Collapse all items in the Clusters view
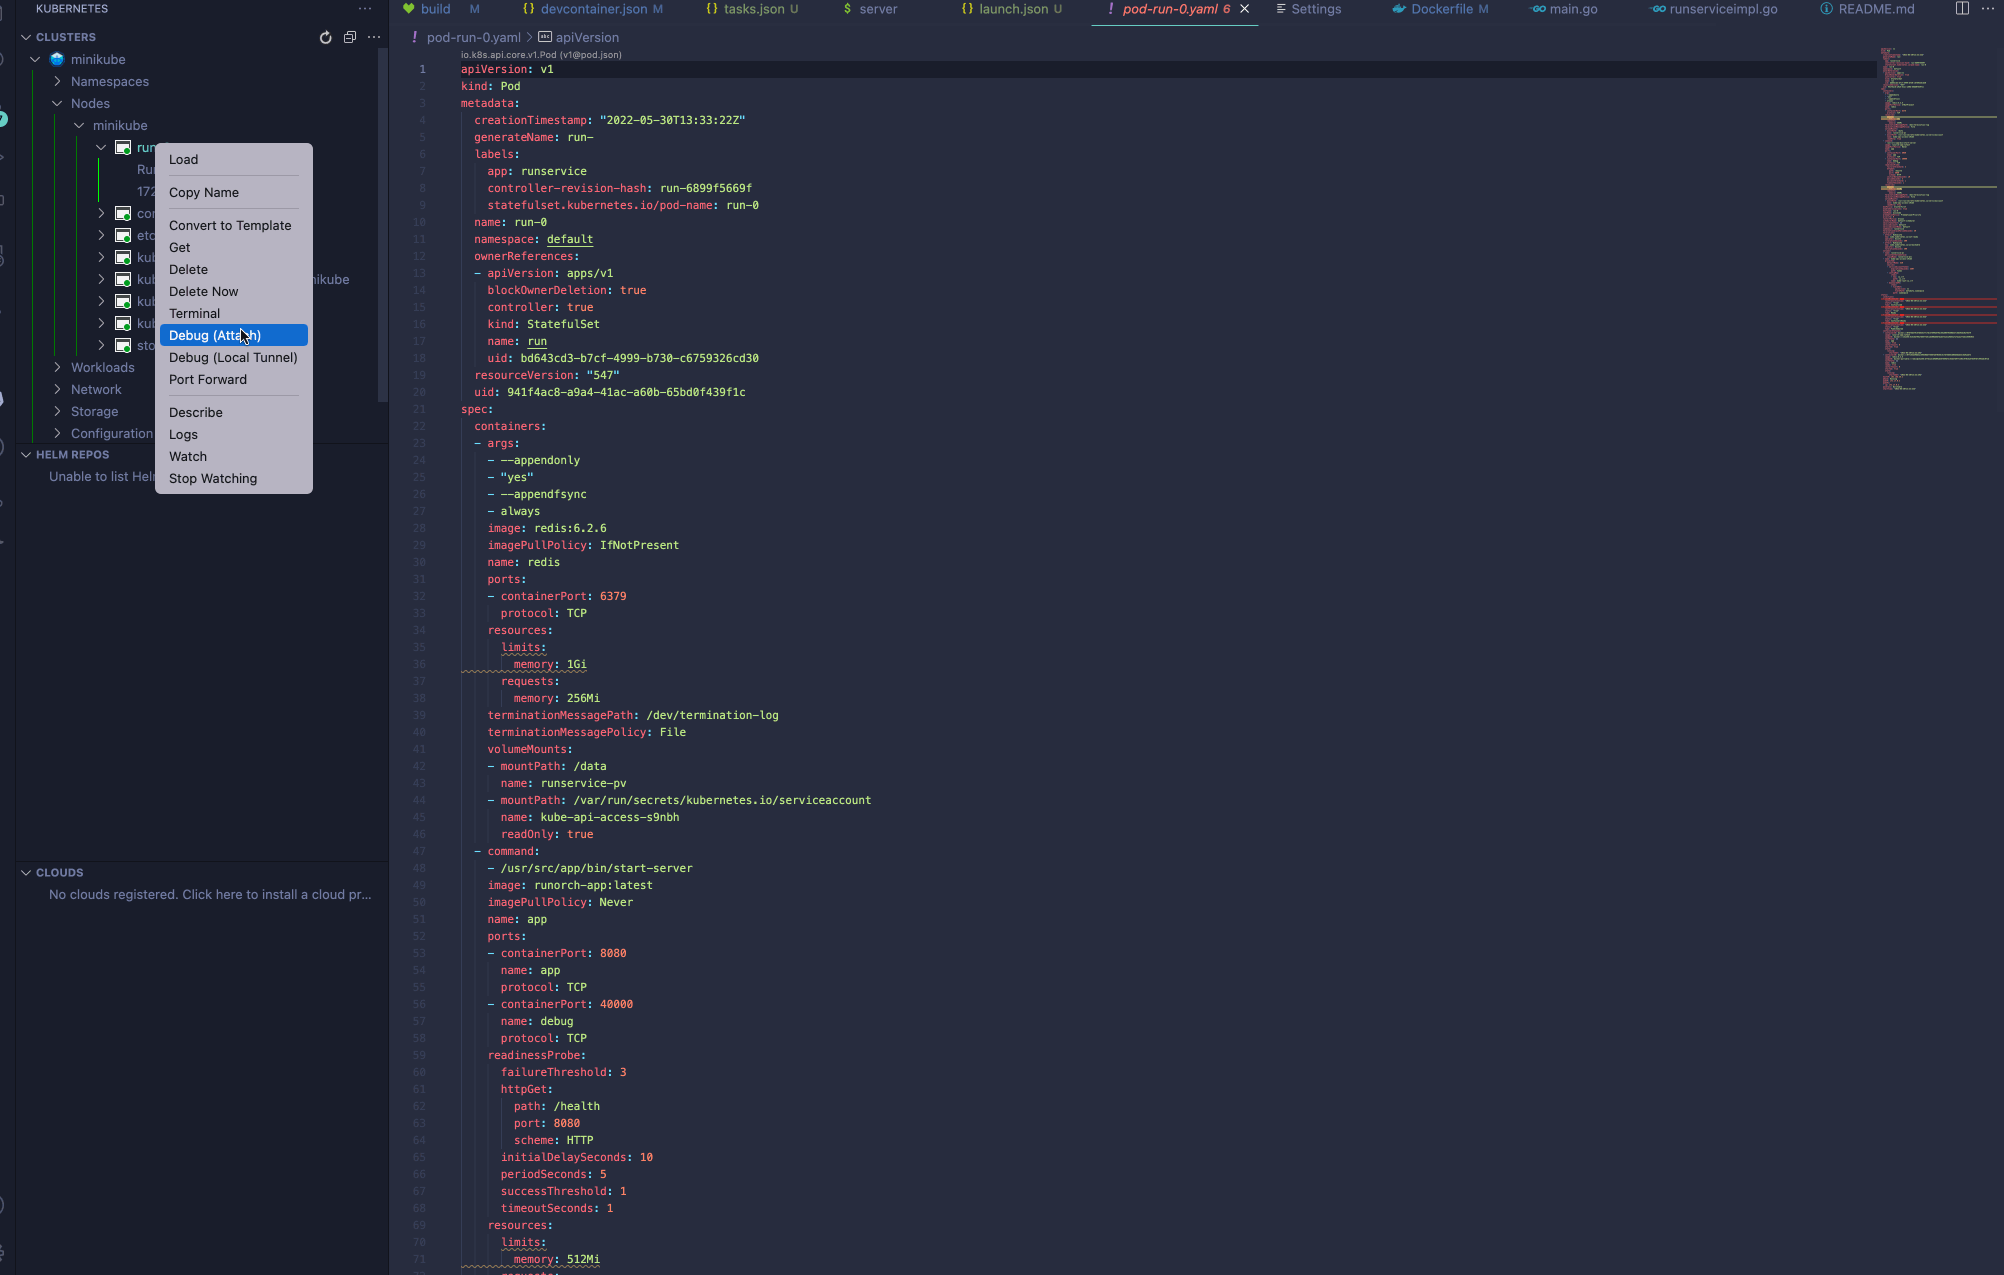 (x=350, y=37)
